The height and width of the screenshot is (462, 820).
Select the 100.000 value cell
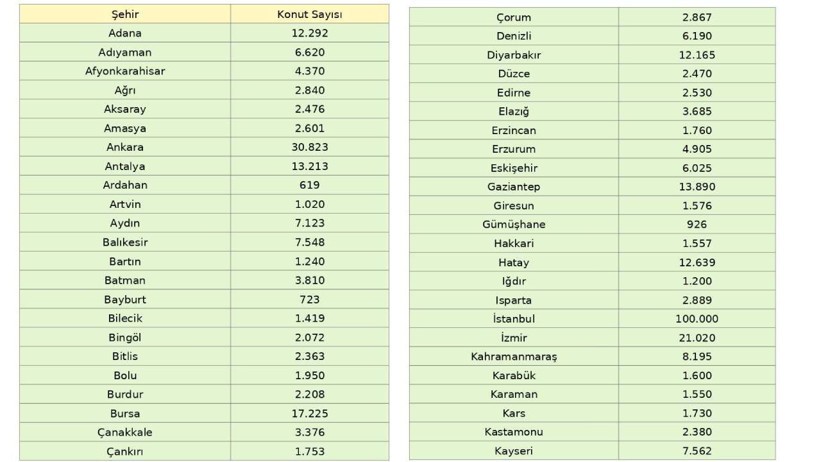[x=696, y=318]
